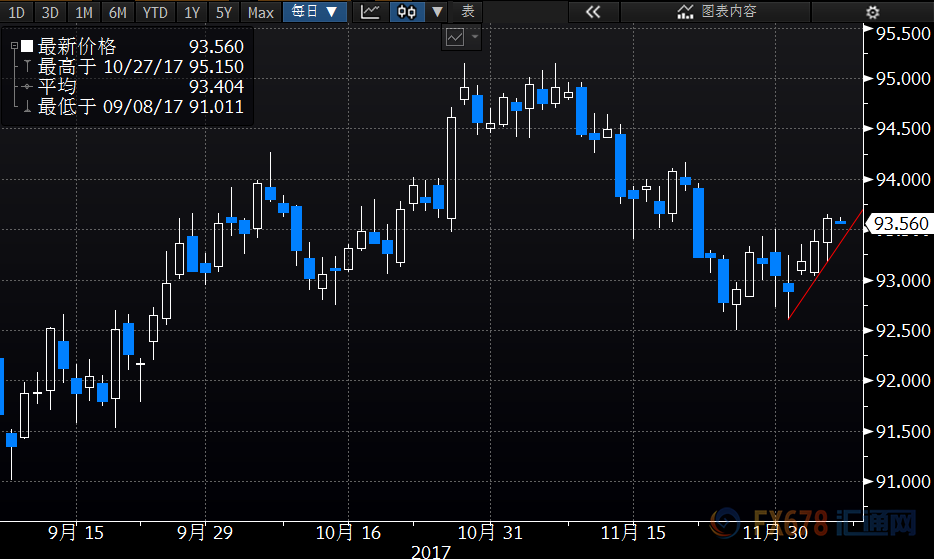Select the candlestick chart type icon

pos(405,12)
